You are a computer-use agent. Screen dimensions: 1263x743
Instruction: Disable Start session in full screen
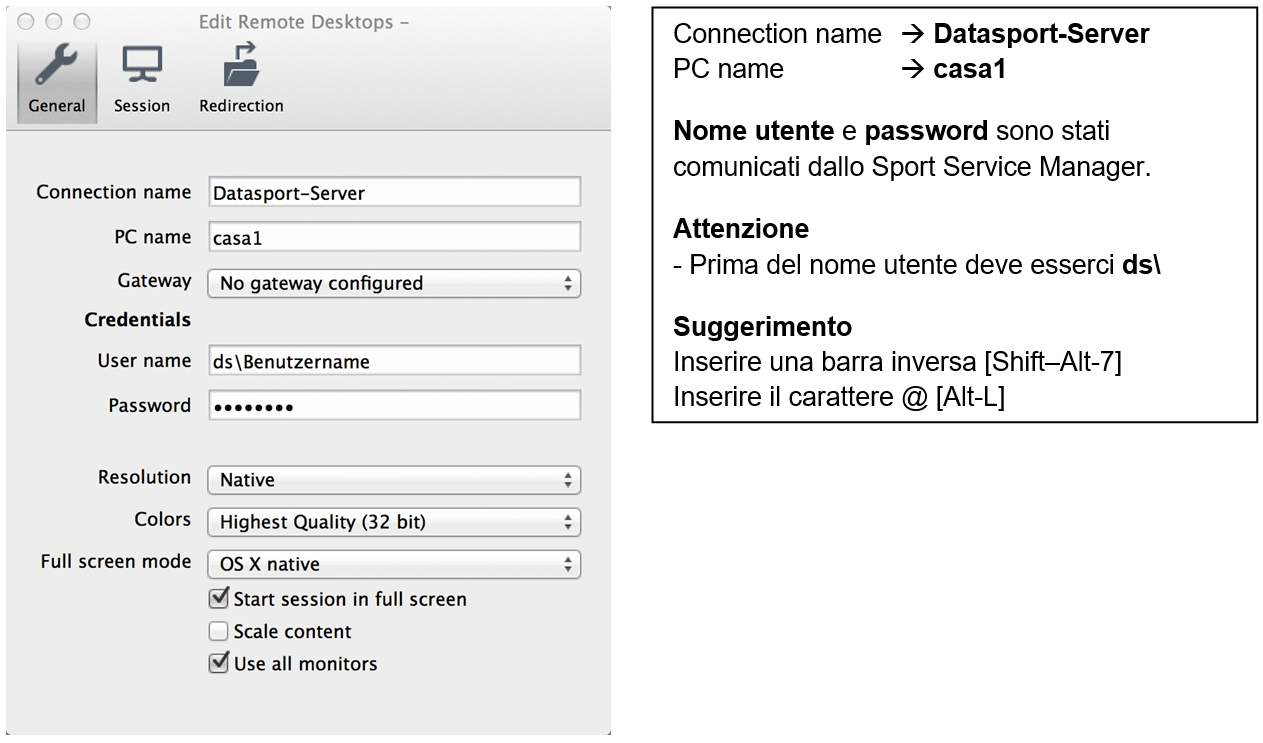(218, 599)
